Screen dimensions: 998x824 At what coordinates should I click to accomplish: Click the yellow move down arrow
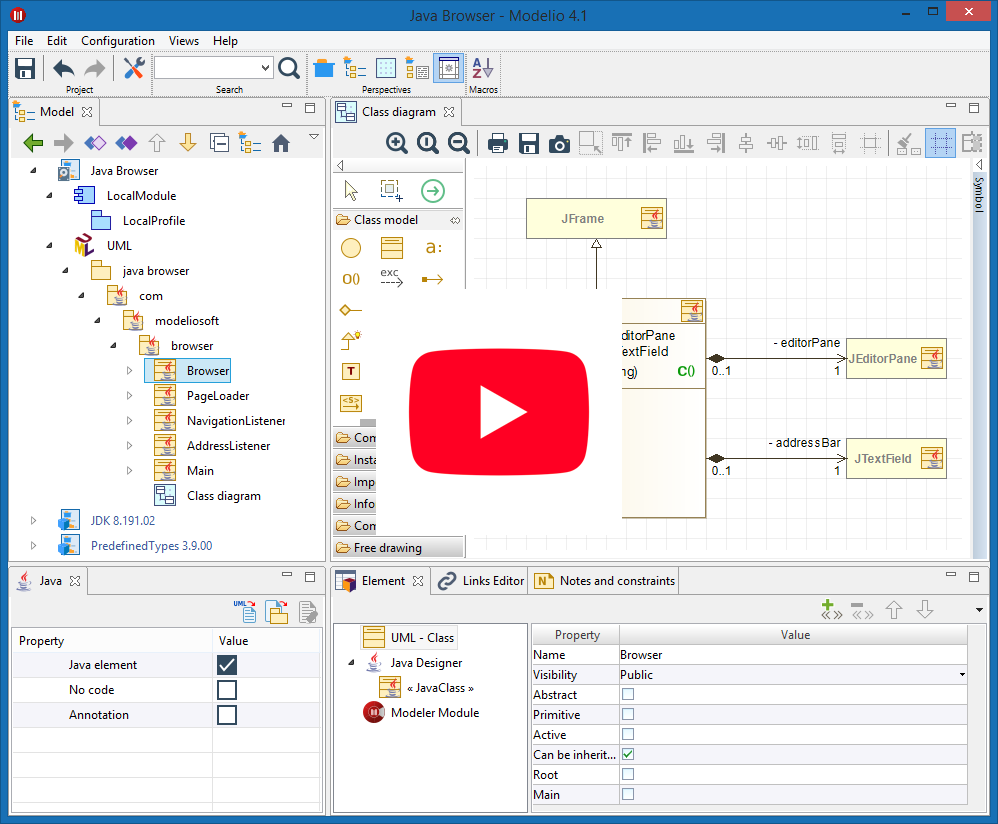[188, 143]
